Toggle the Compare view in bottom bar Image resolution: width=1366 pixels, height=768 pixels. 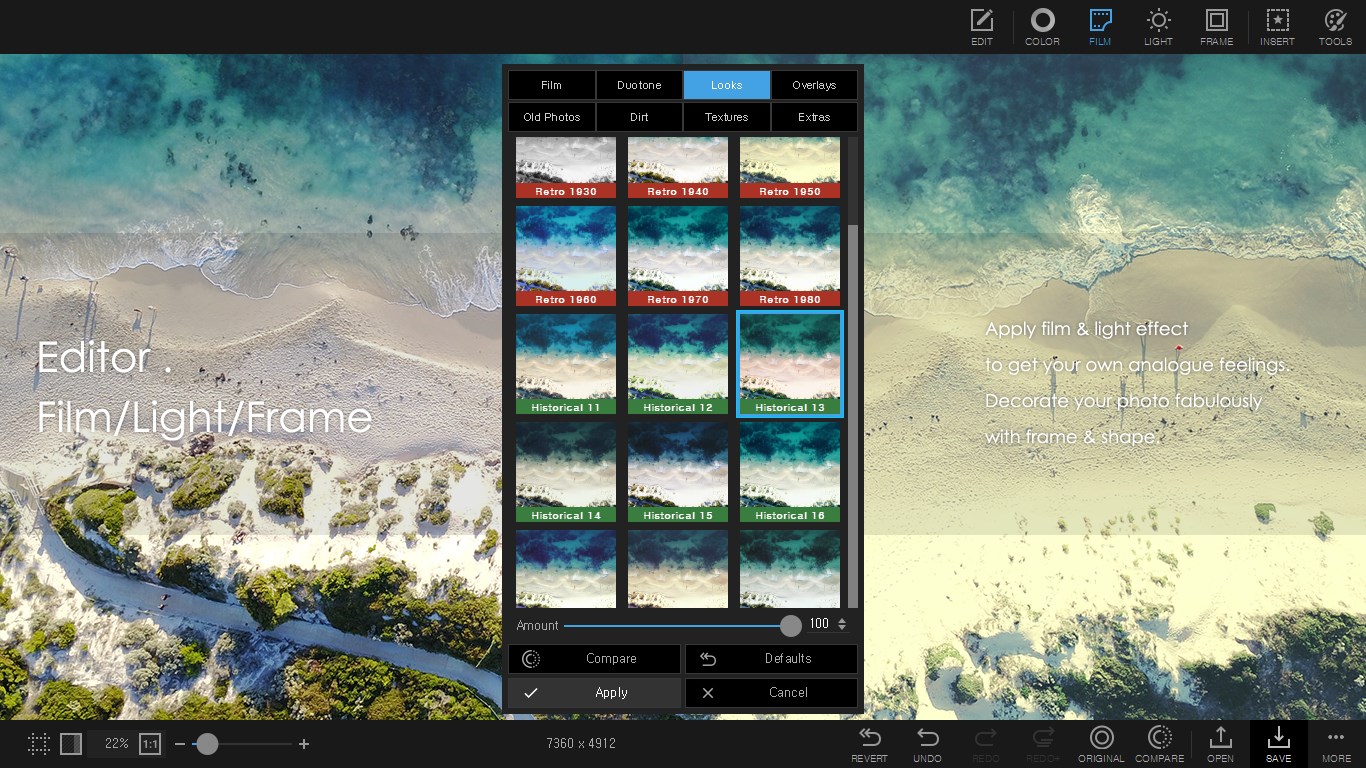point(1159,742)
